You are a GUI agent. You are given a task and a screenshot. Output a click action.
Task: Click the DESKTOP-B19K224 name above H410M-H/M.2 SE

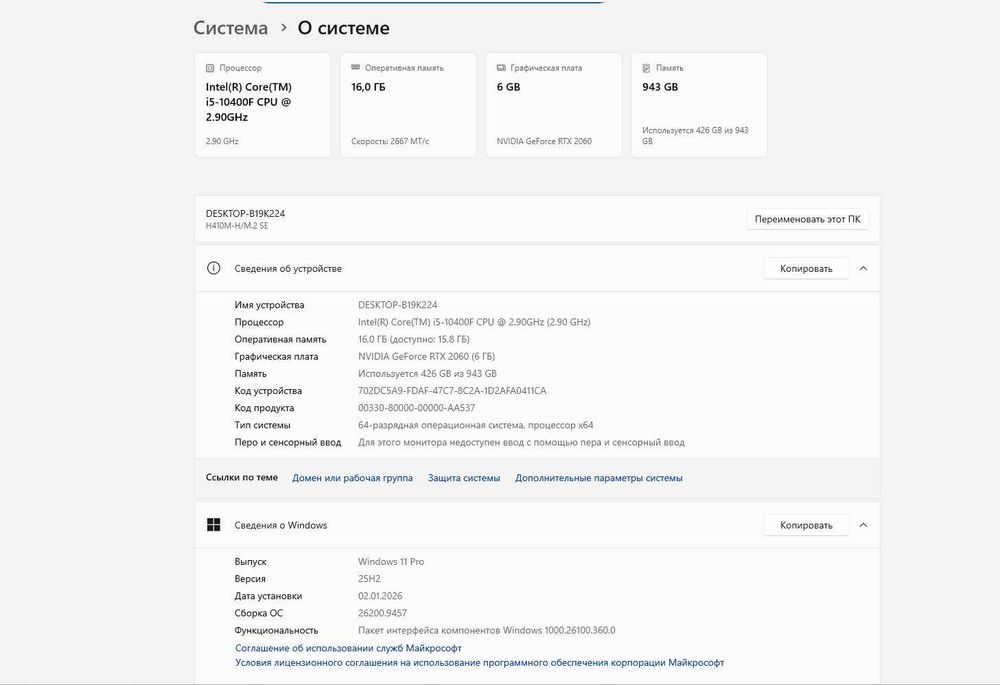click(x=245, y=214)
